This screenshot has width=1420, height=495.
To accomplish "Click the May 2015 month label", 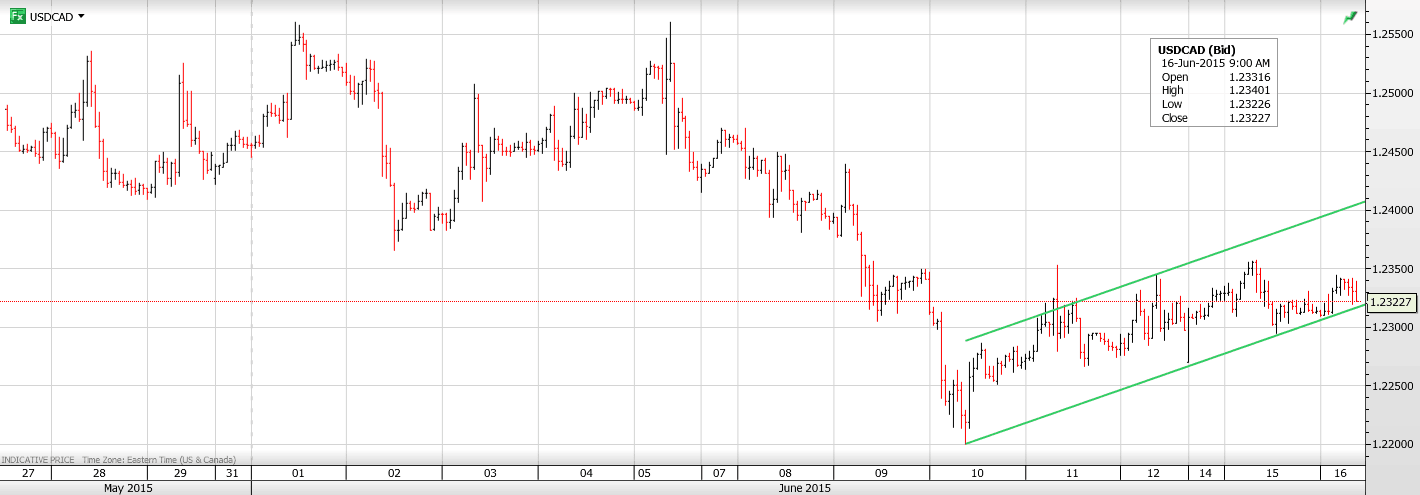I will coord(126,488).
